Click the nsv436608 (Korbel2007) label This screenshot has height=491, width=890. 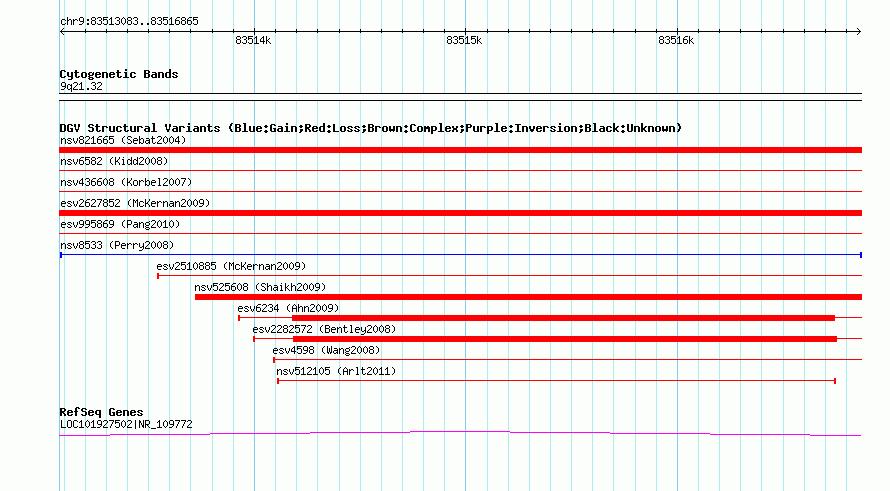[126, 182]
